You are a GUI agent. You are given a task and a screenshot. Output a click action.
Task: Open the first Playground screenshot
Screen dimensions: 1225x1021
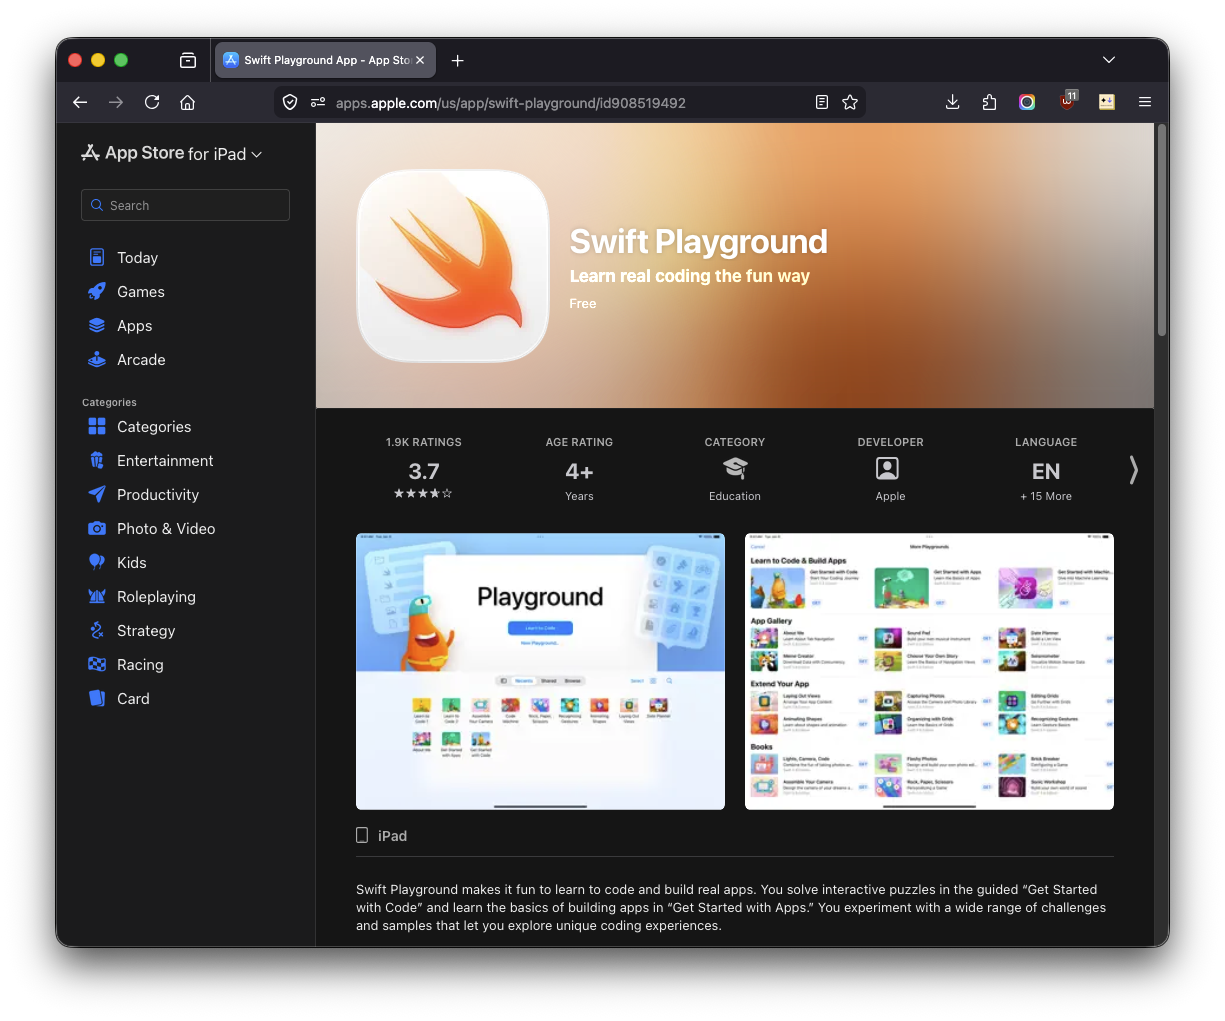click(540, 671)
